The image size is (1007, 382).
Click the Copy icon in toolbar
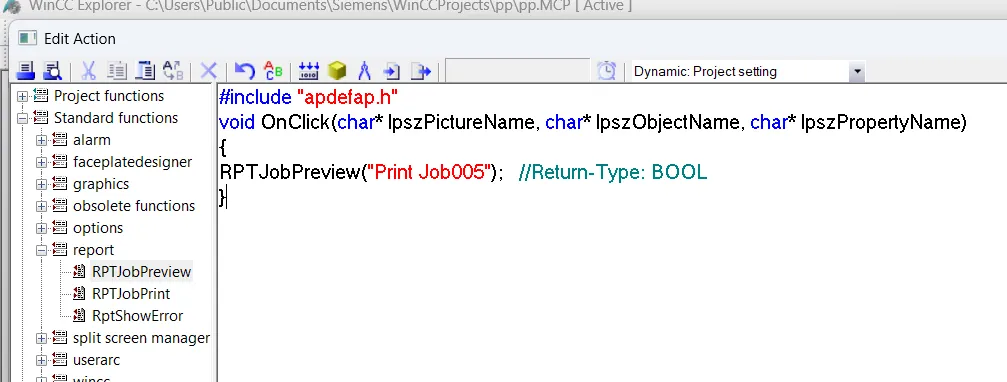coord(116,71)
